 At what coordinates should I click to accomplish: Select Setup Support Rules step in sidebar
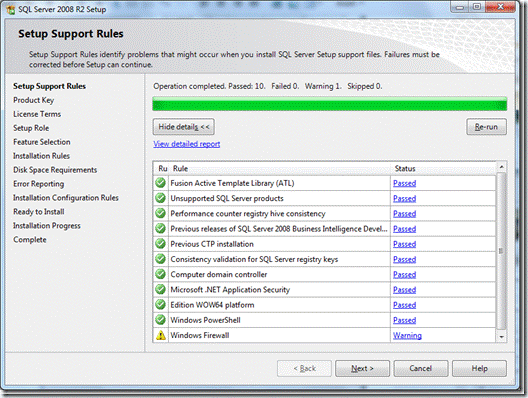(x=50, y=86)
